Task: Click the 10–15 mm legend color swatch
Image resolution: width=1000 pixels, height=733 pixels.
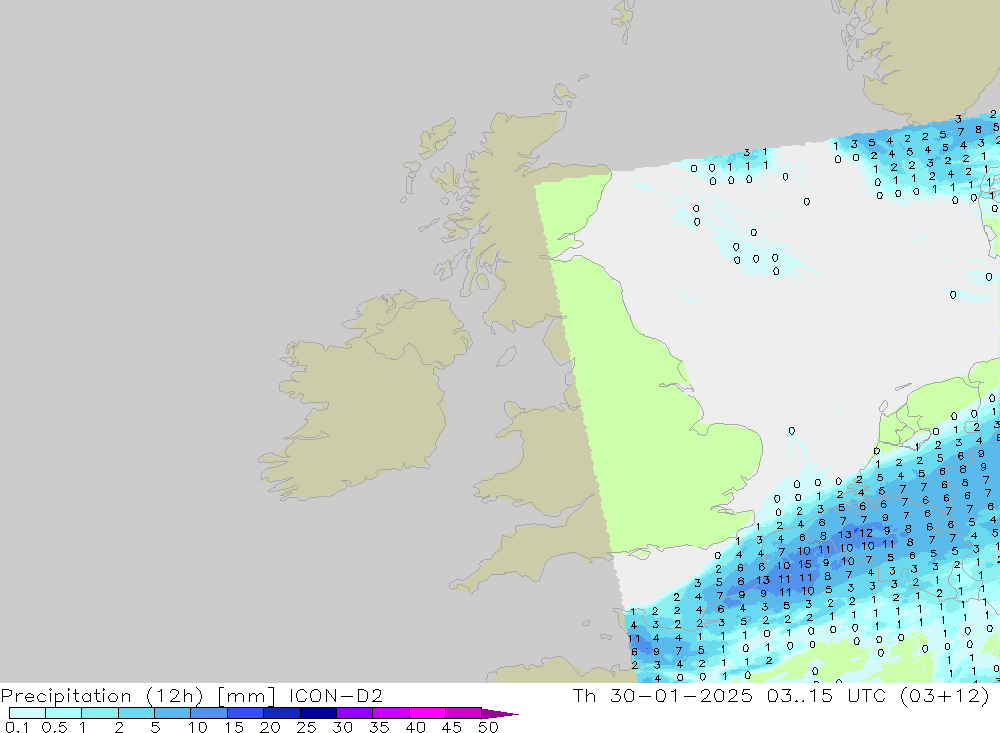Action: pos(209,713)
